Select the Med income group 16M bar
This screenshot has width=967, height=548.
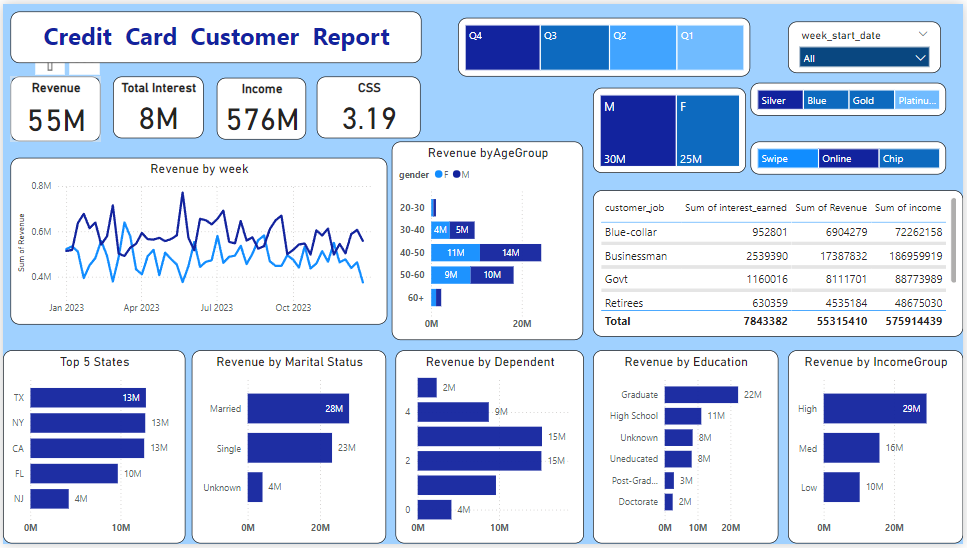click(852, 448)
